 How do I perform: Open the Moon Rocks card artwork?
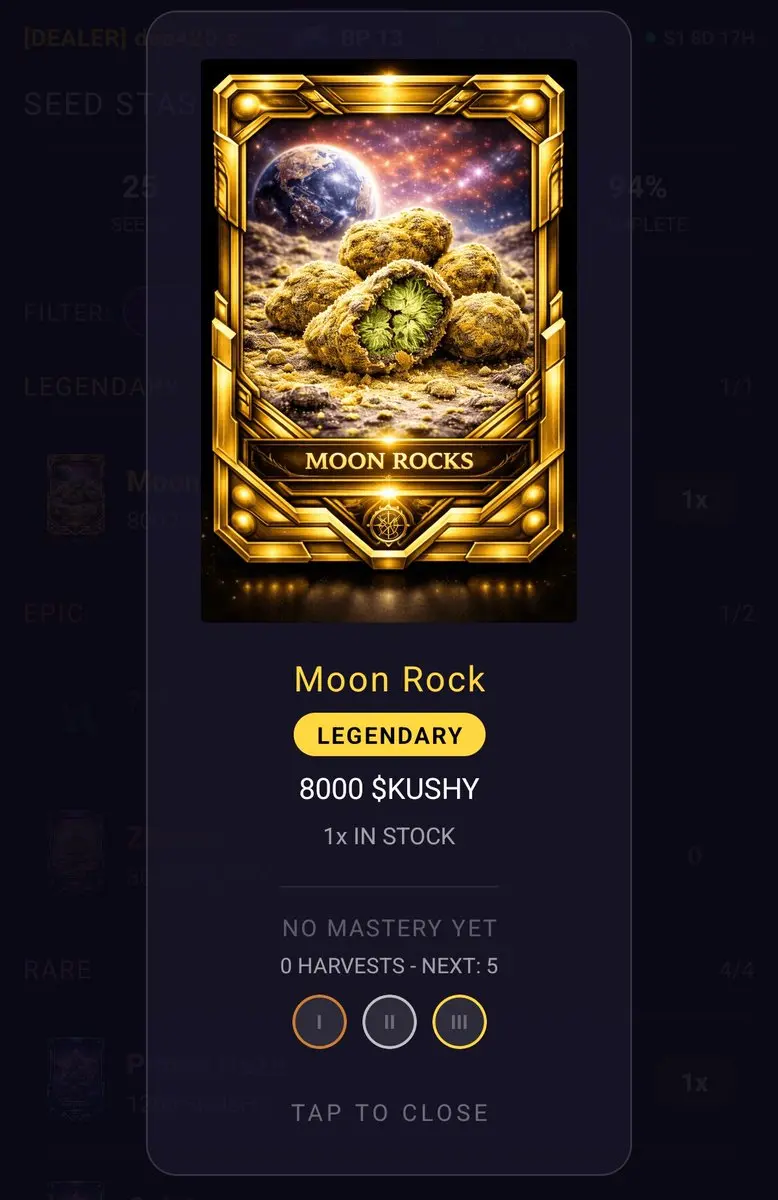[389, 340]
